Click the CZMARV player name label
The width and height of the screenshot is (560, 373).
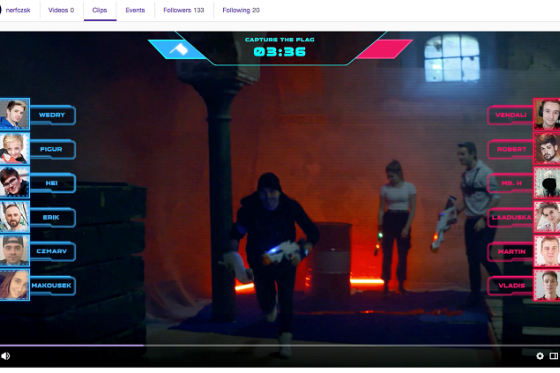pos(52,251)
